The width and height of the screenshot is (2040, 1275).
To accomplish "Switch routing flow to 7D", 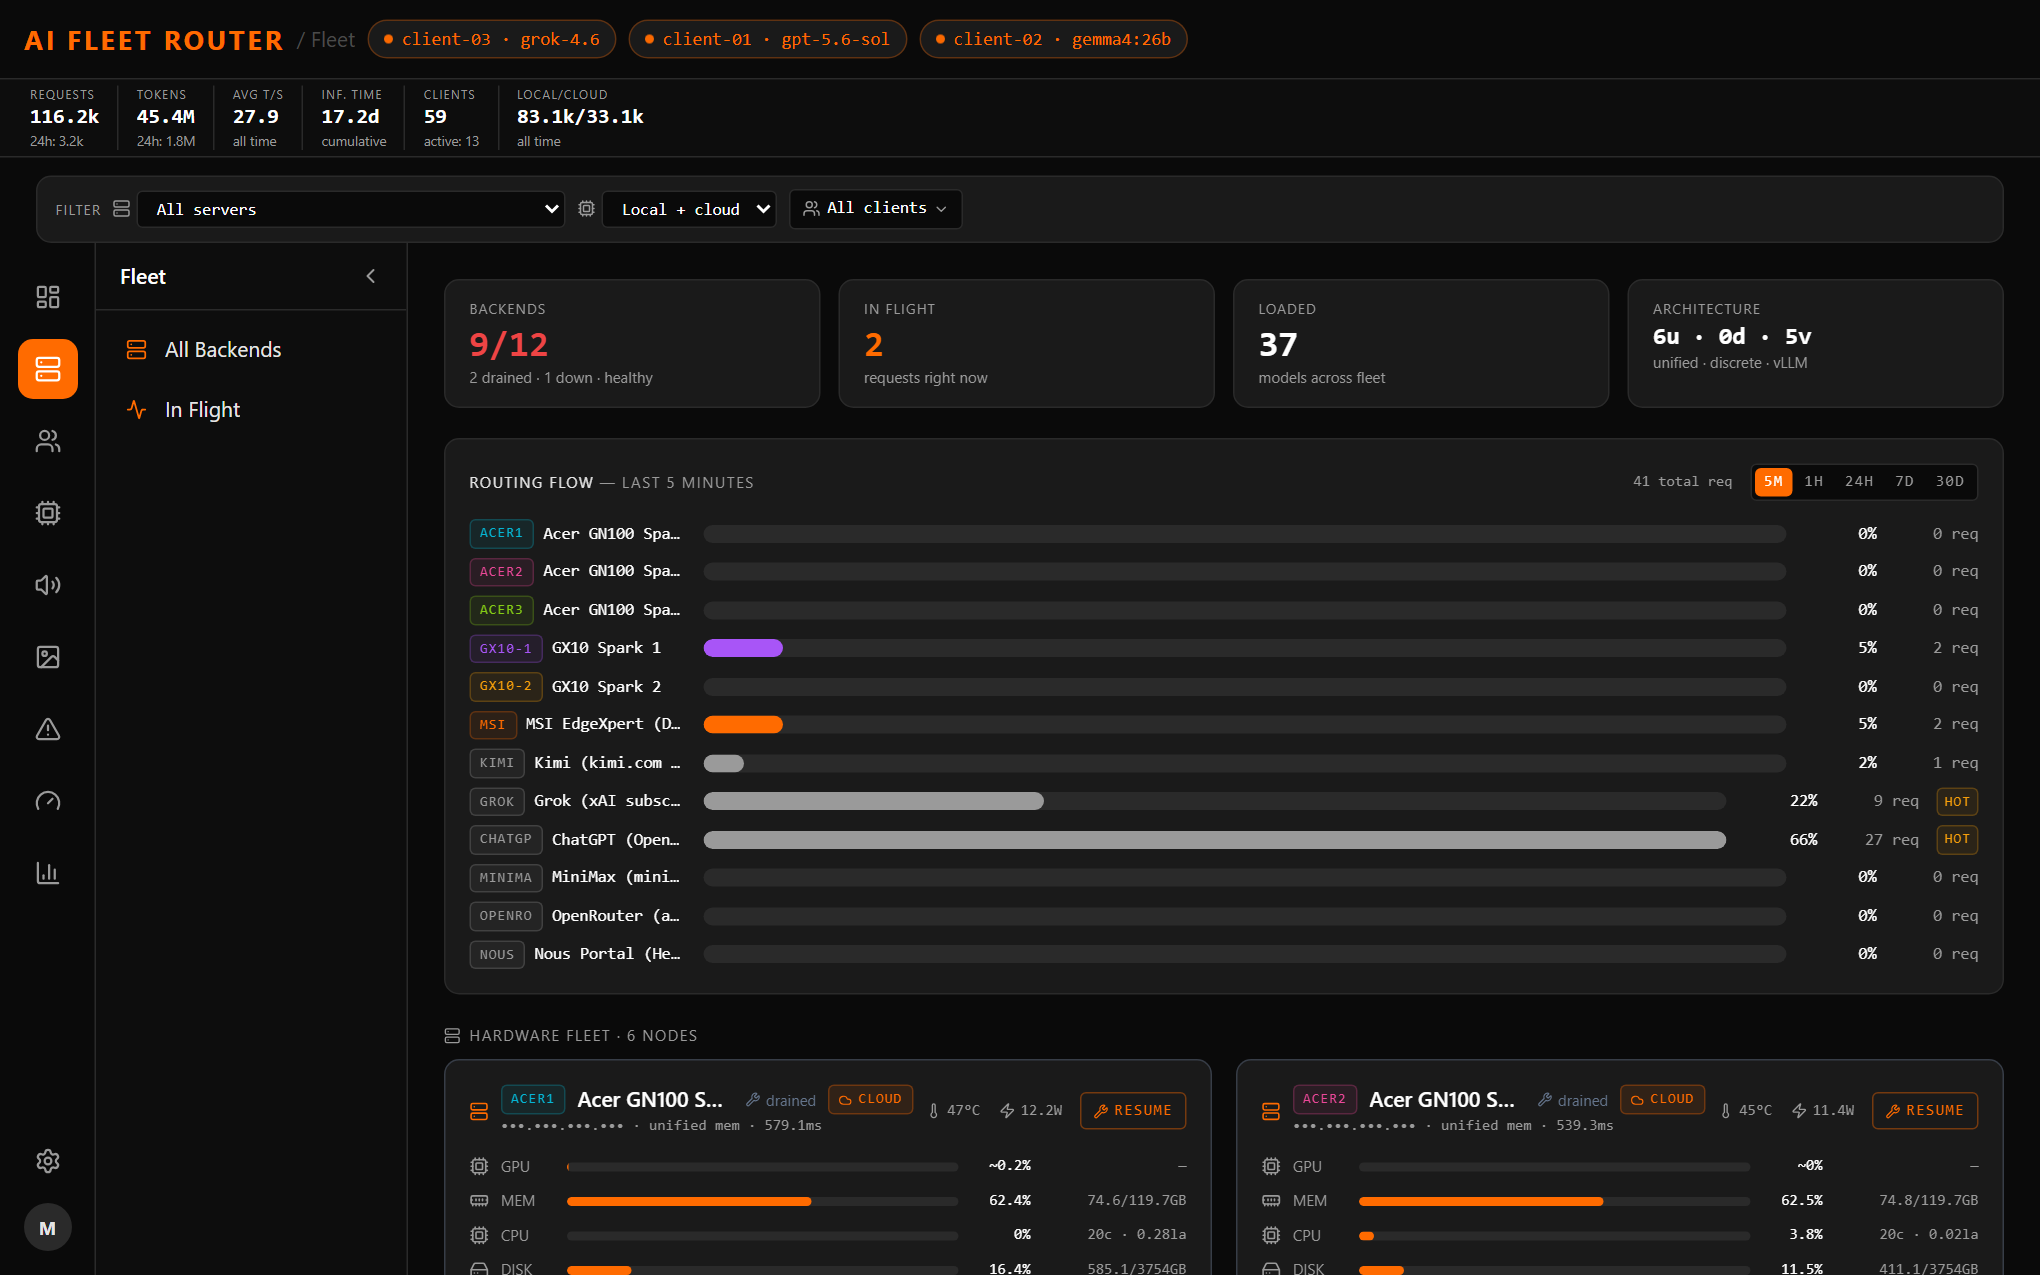I will pyautogui.click(x=1904, y=482).
